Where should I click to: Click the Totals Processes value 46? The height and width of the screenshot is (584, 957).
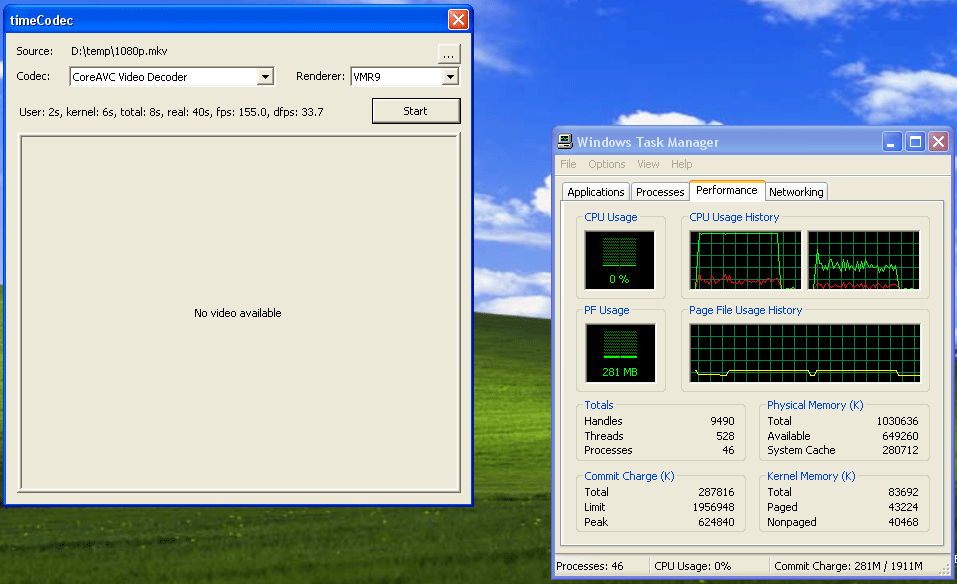(728, 450)
